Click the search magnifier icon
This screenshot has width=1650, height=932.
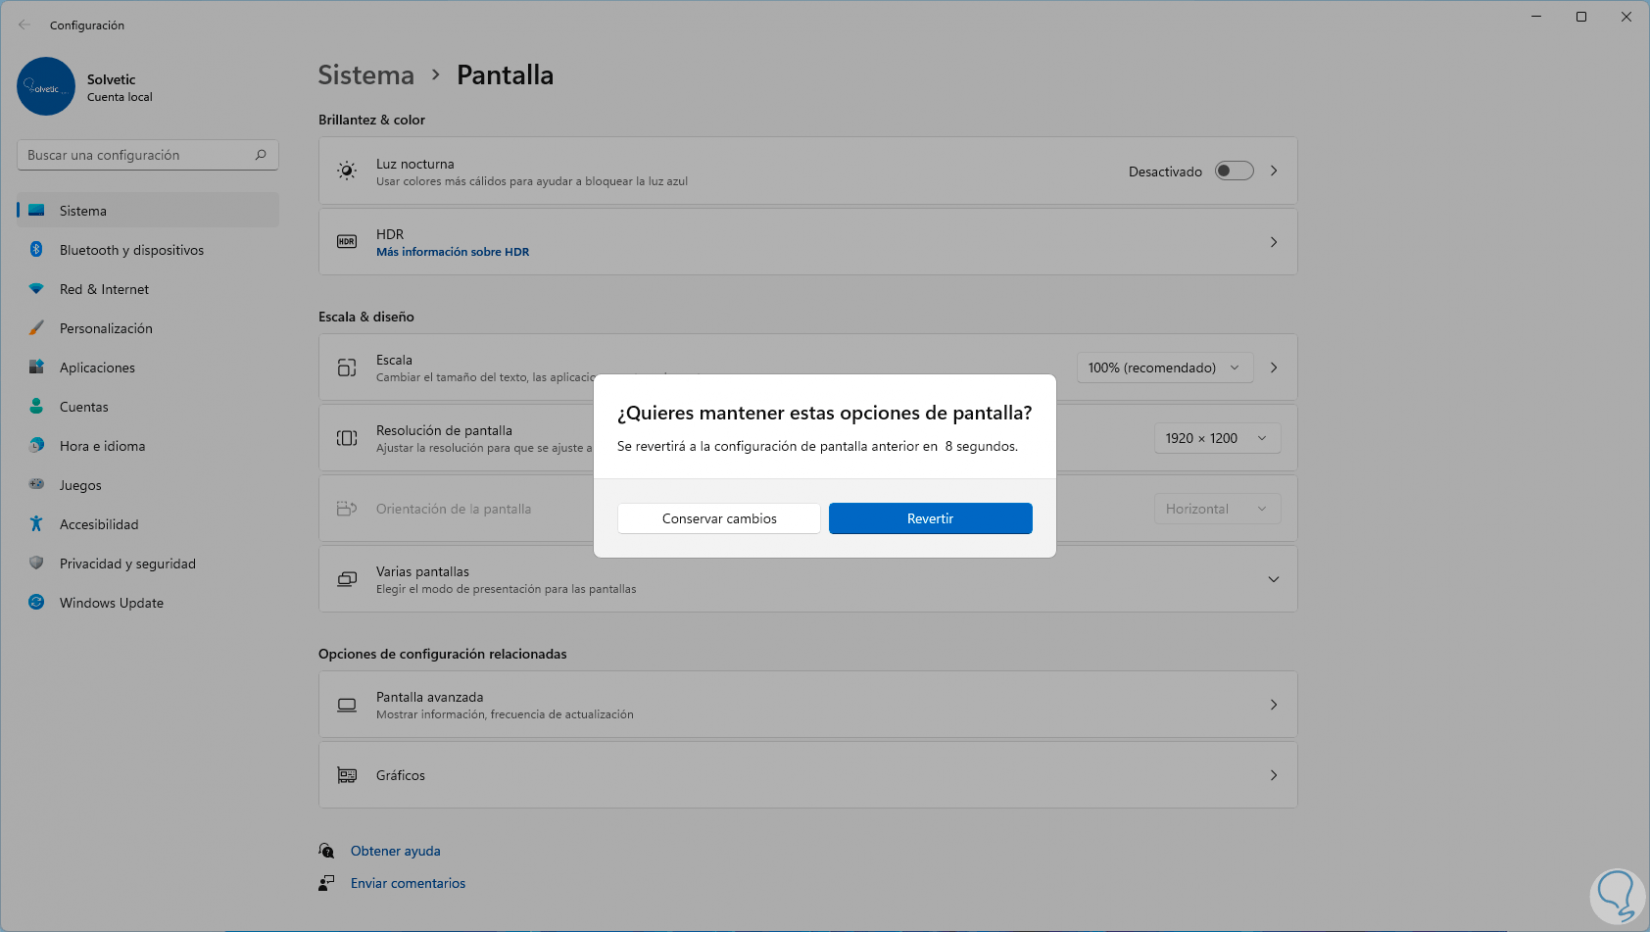pyautogui.click(x=261, y=155)
